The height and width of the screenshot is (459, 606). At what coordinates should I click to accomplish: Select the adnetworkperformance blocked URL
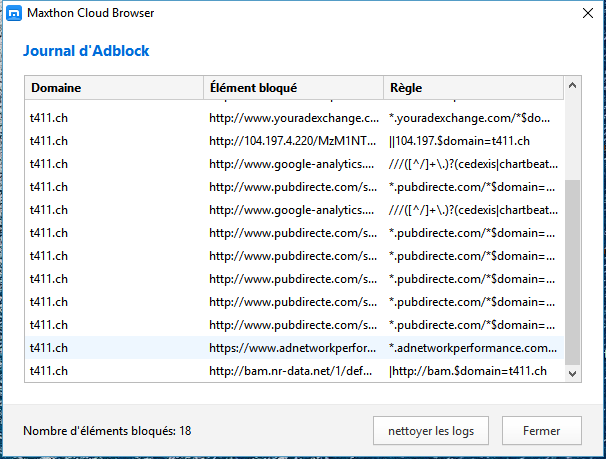click(292, 348)
